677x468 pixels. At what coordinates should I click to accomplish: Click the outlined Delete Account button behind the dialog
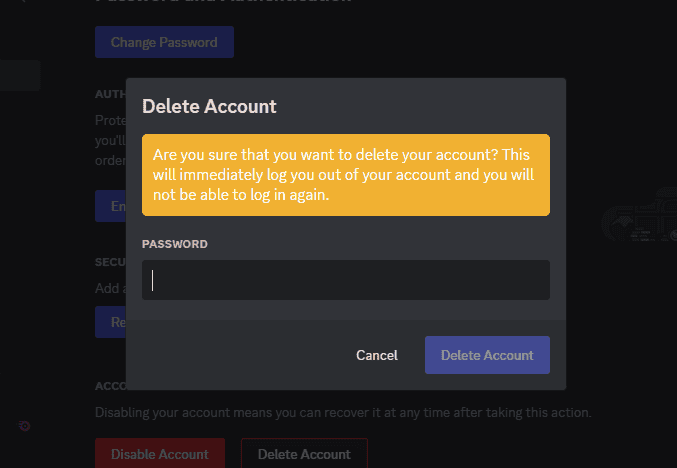[304, 454]
